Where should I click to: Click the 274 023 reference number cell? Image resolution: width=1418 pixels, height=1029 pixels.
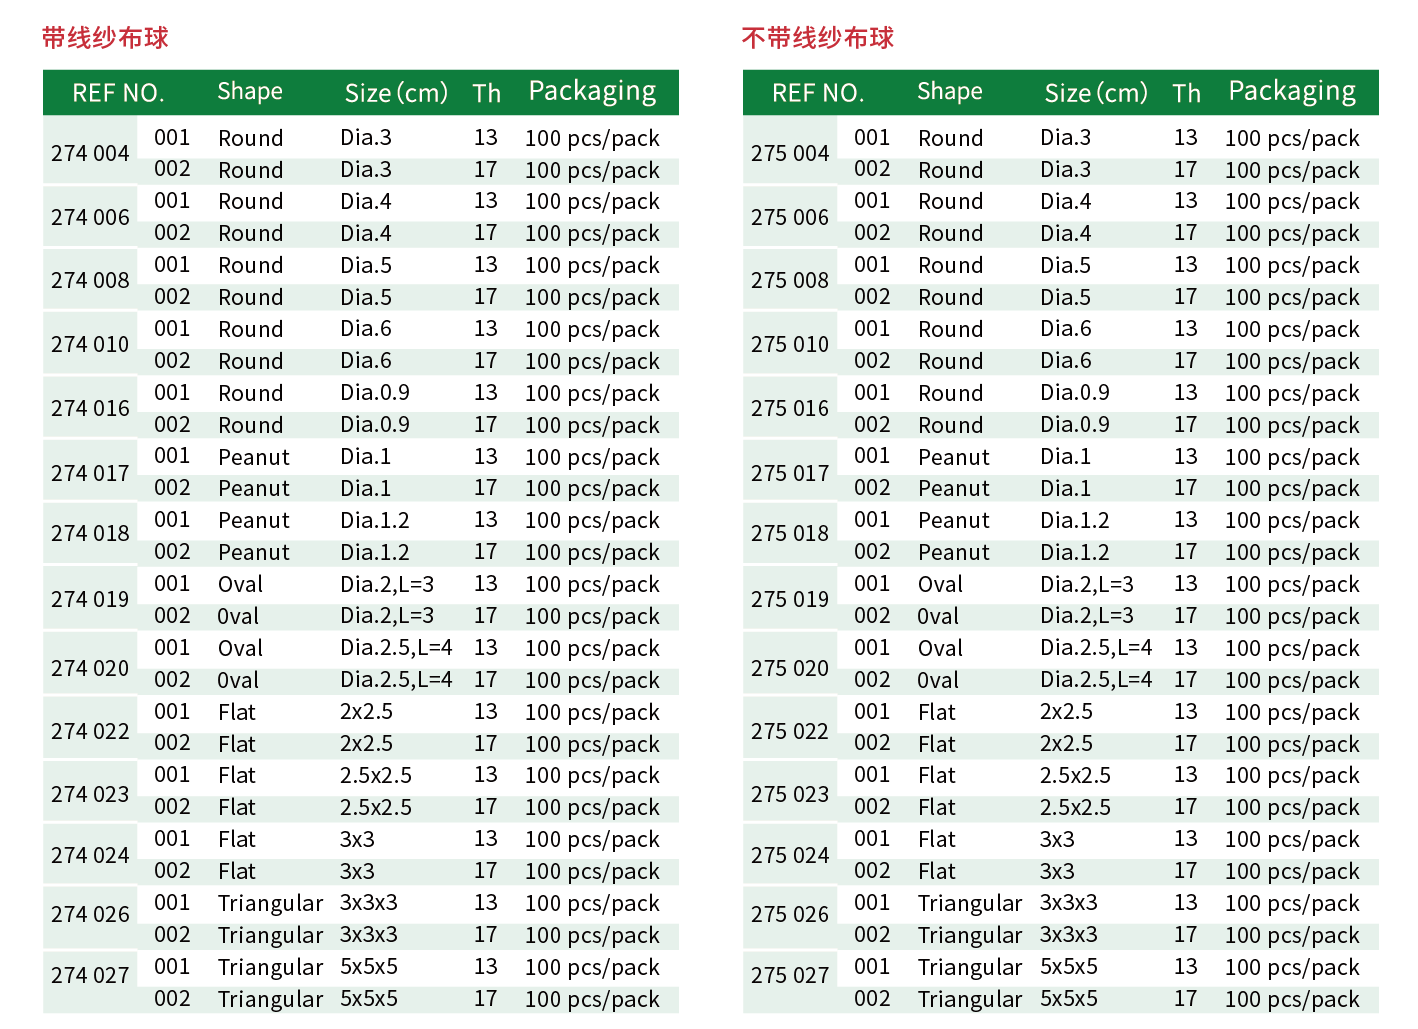pyautogui.click(x=90, y=794)
